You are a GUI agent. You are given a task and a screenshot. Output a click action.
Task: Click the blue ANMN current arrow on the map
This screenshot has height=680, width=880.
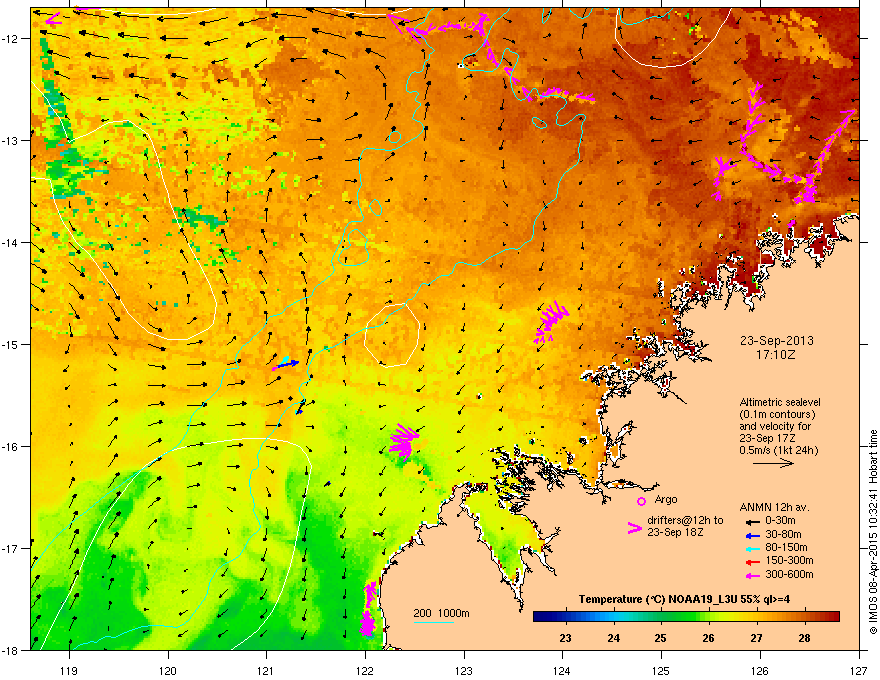286,365
